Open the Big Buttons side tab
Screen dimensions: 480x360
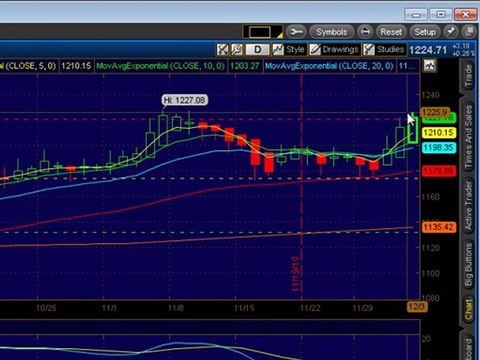pyautogui.click(x=469, y=264)
